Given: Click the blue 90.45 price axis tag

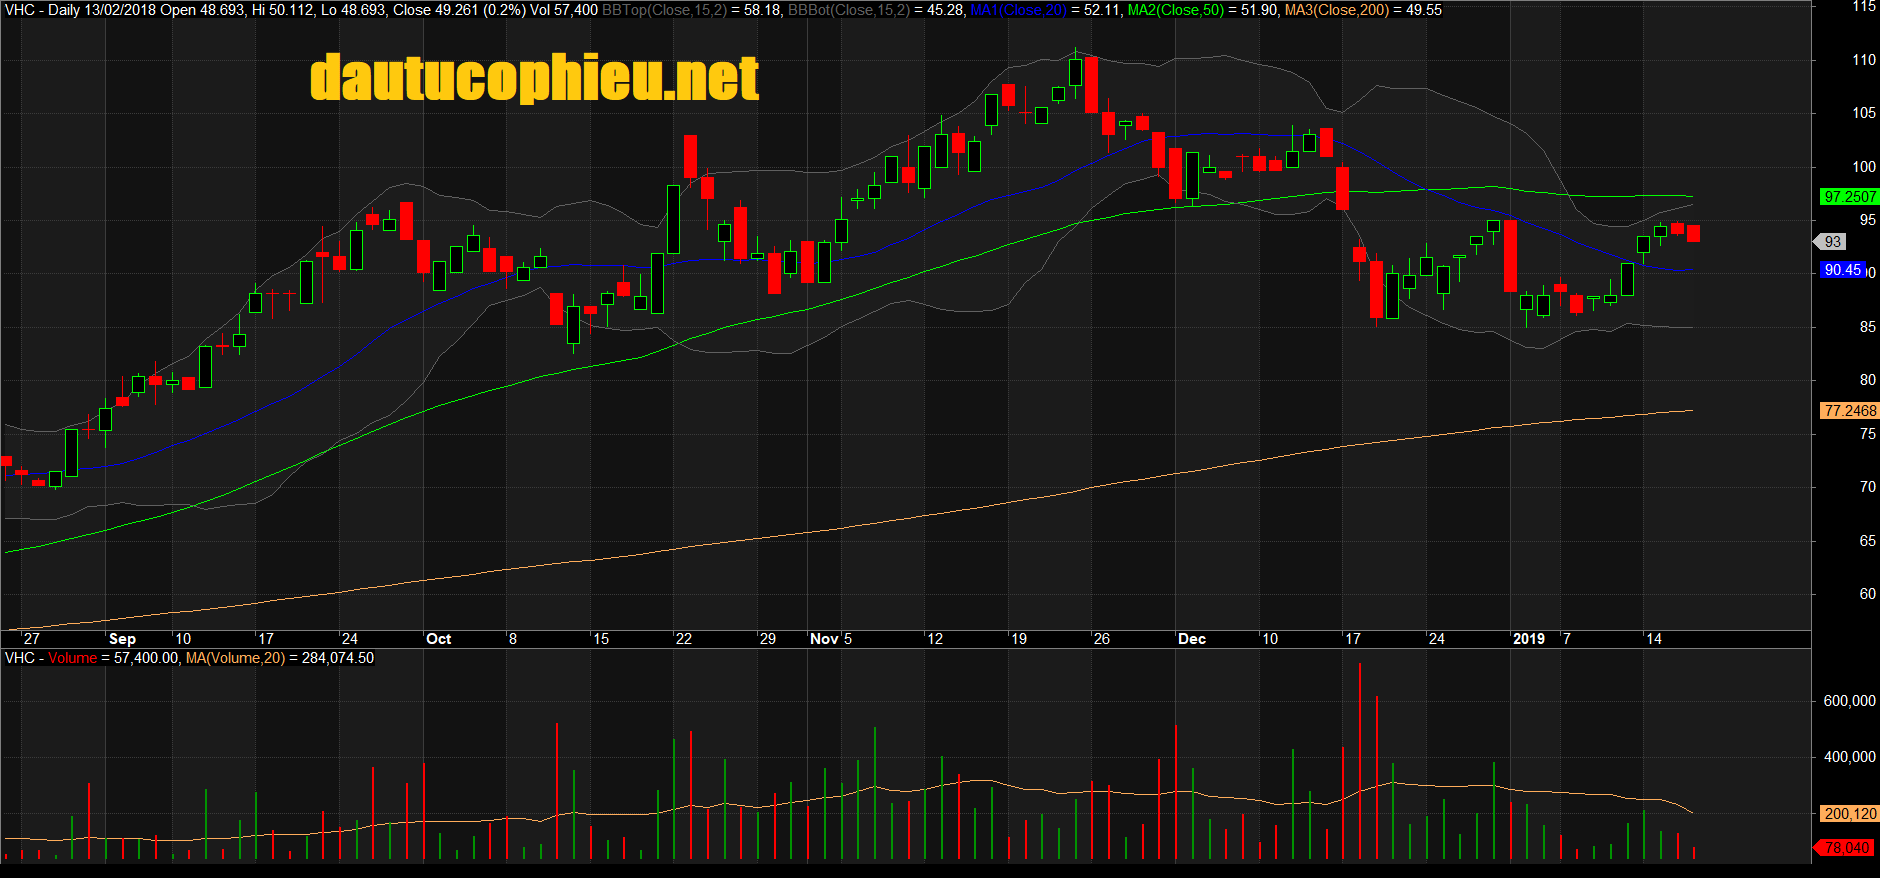Looking at the screenshot, I should [1842, 270].
